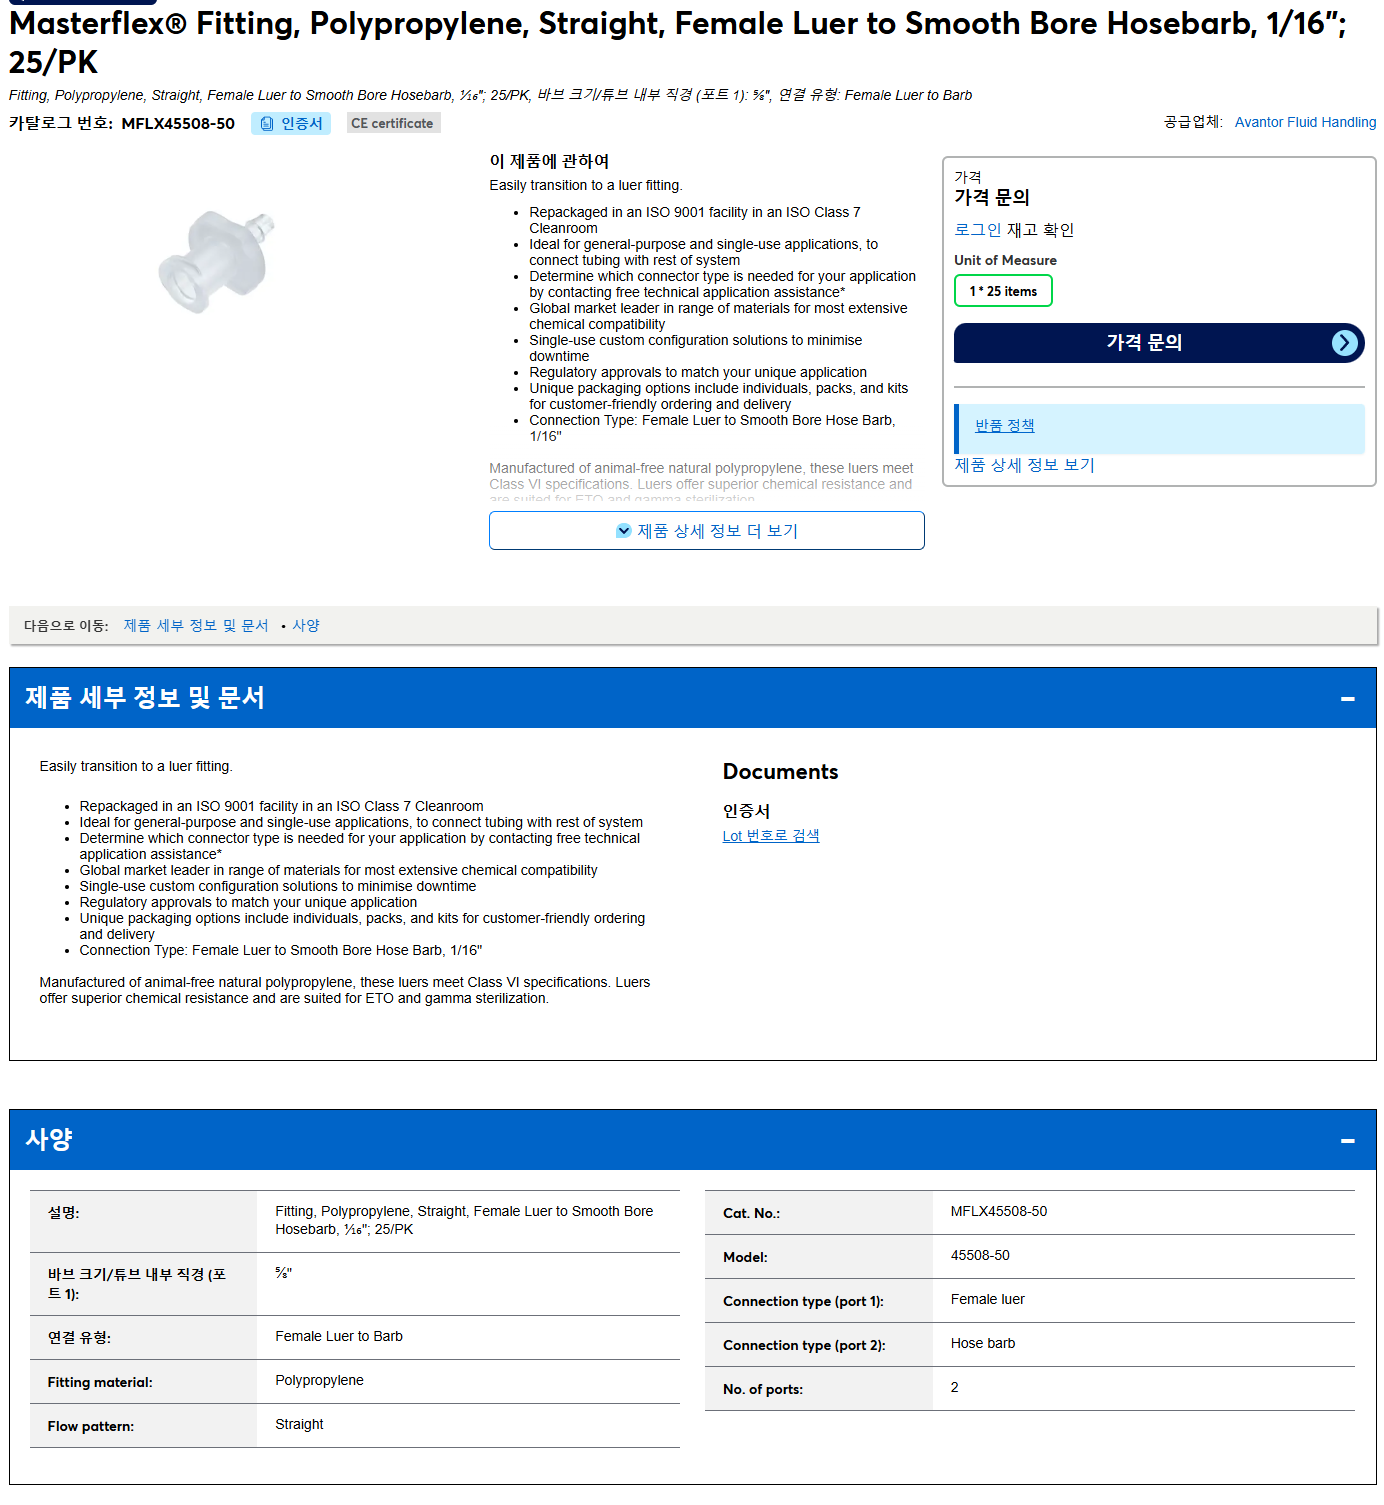This screenshot has width=1384, height=1505.
Task: Click the port 1 value Female luer
Action: point(988,1300)
